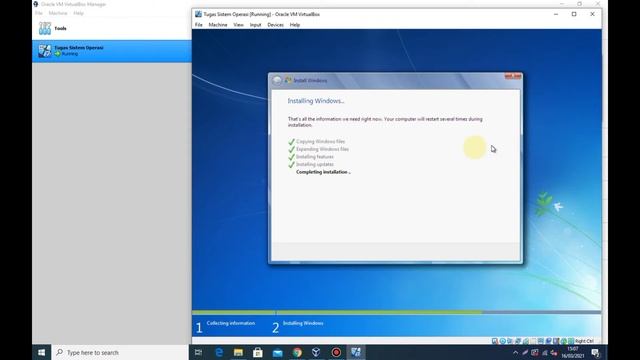
Task: Open Google Chrome from the taskbar
Action: pos(297,352)
